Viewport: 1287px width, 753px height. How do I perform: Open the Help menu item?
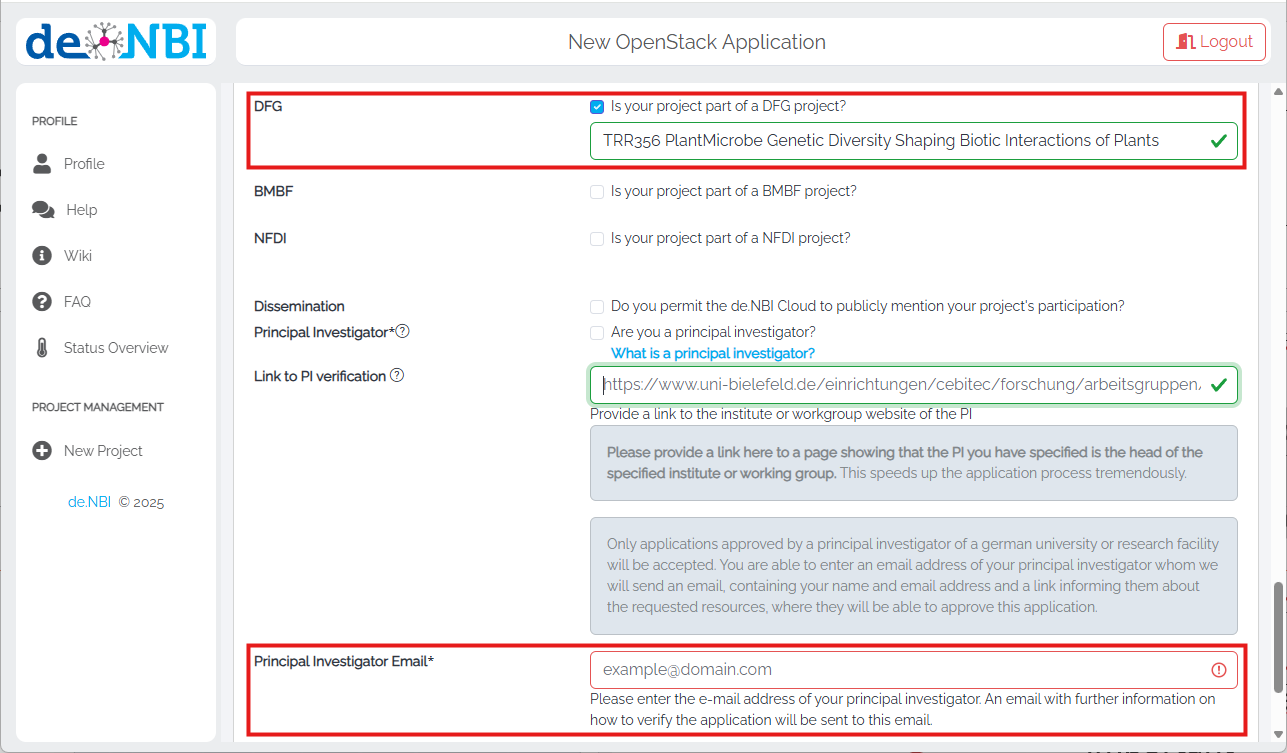point(82,210)
